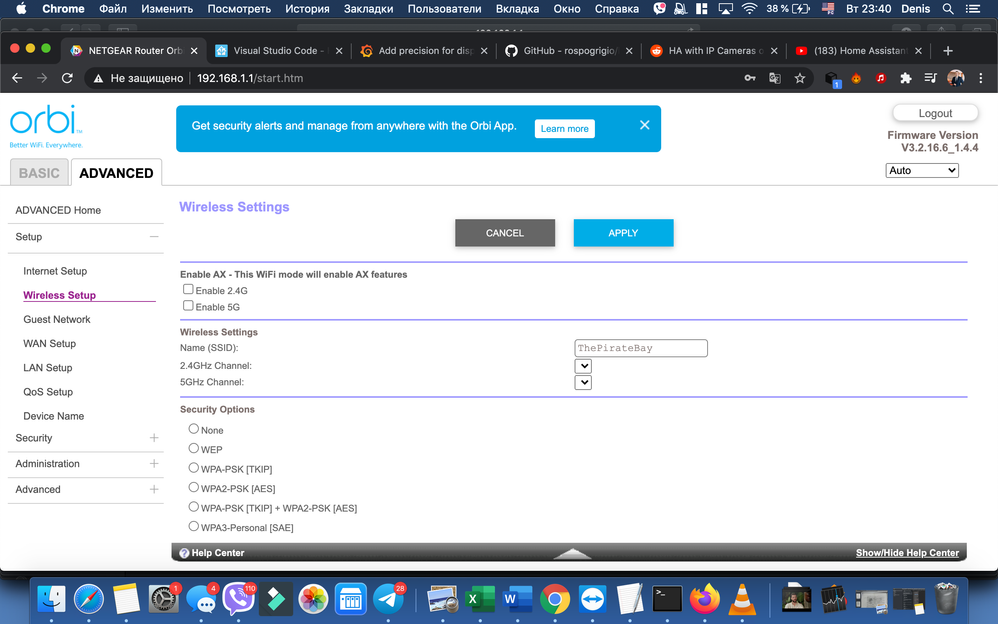Expand the Security section in sidebar
The image size is (998, 624).
[154, 438]
